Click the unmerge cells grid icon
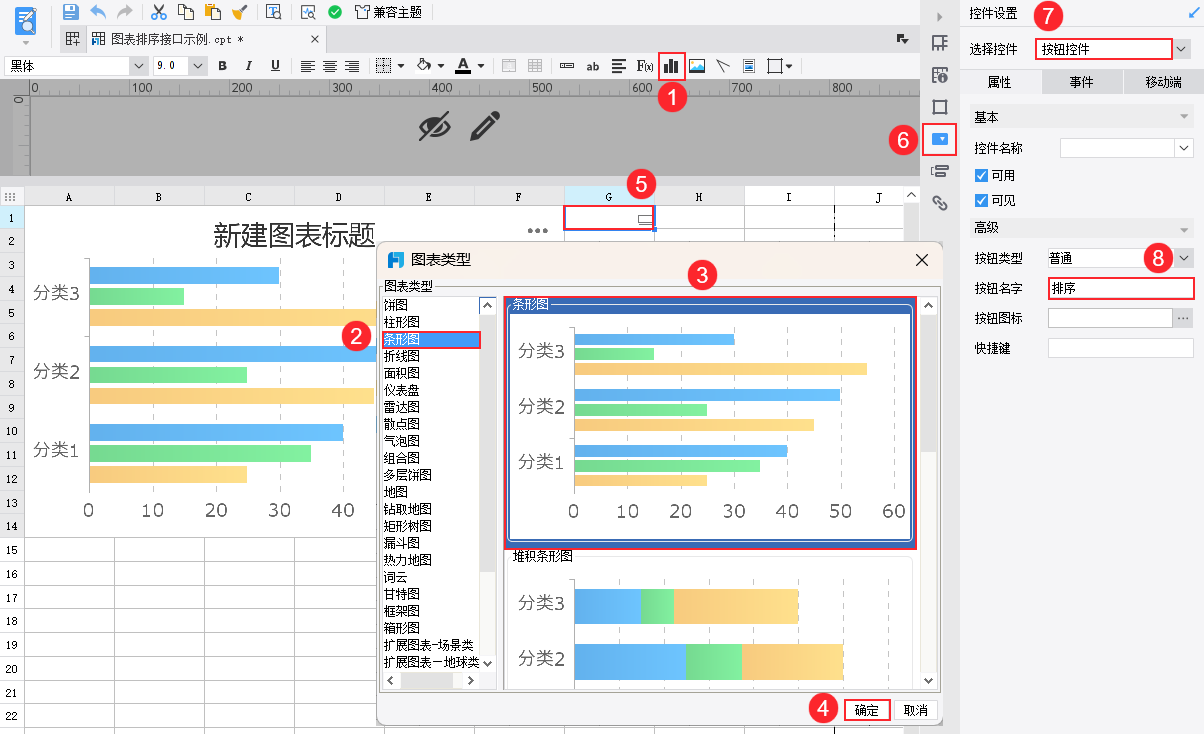This screenshot has height=734, width=1204. coord(535,66)
